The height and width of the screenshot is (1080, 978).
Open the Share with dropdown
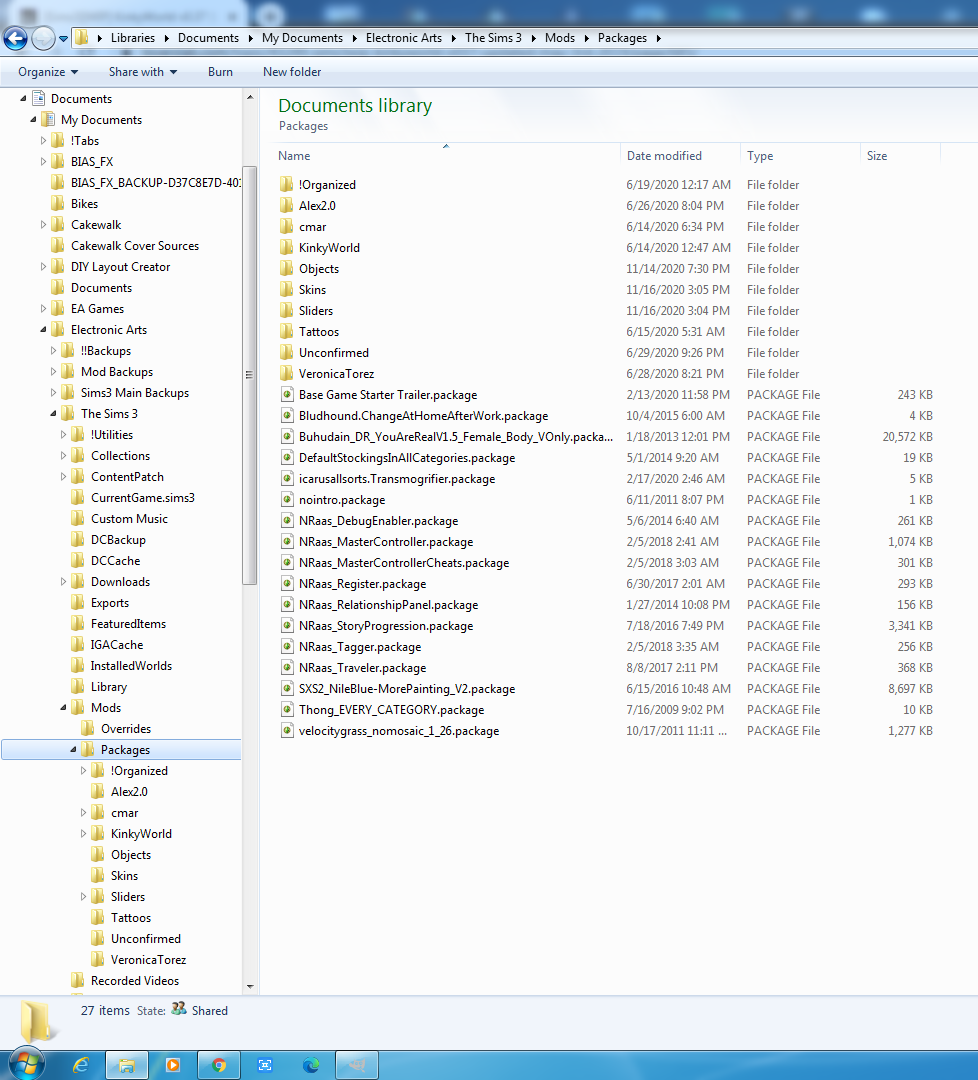pyautogui.click(x=143, y=72)
